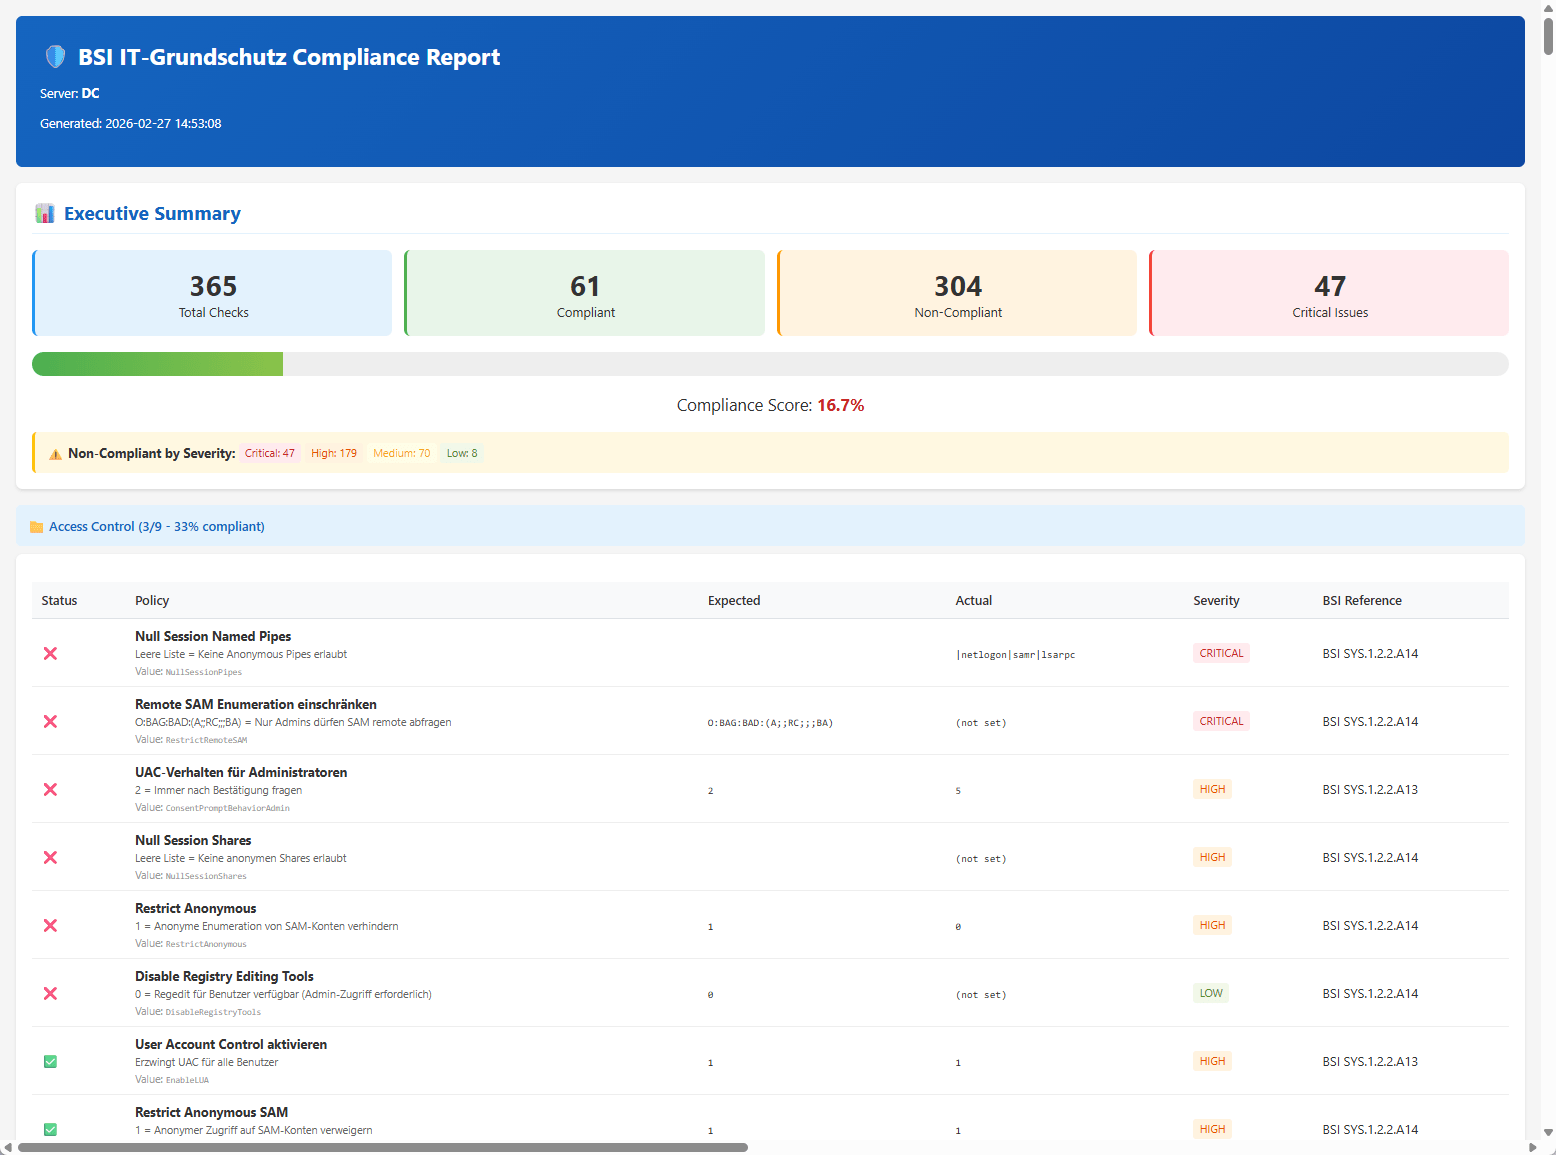
Task: Click the 304 Non-Compliant summary card
Action: point(957,294)
